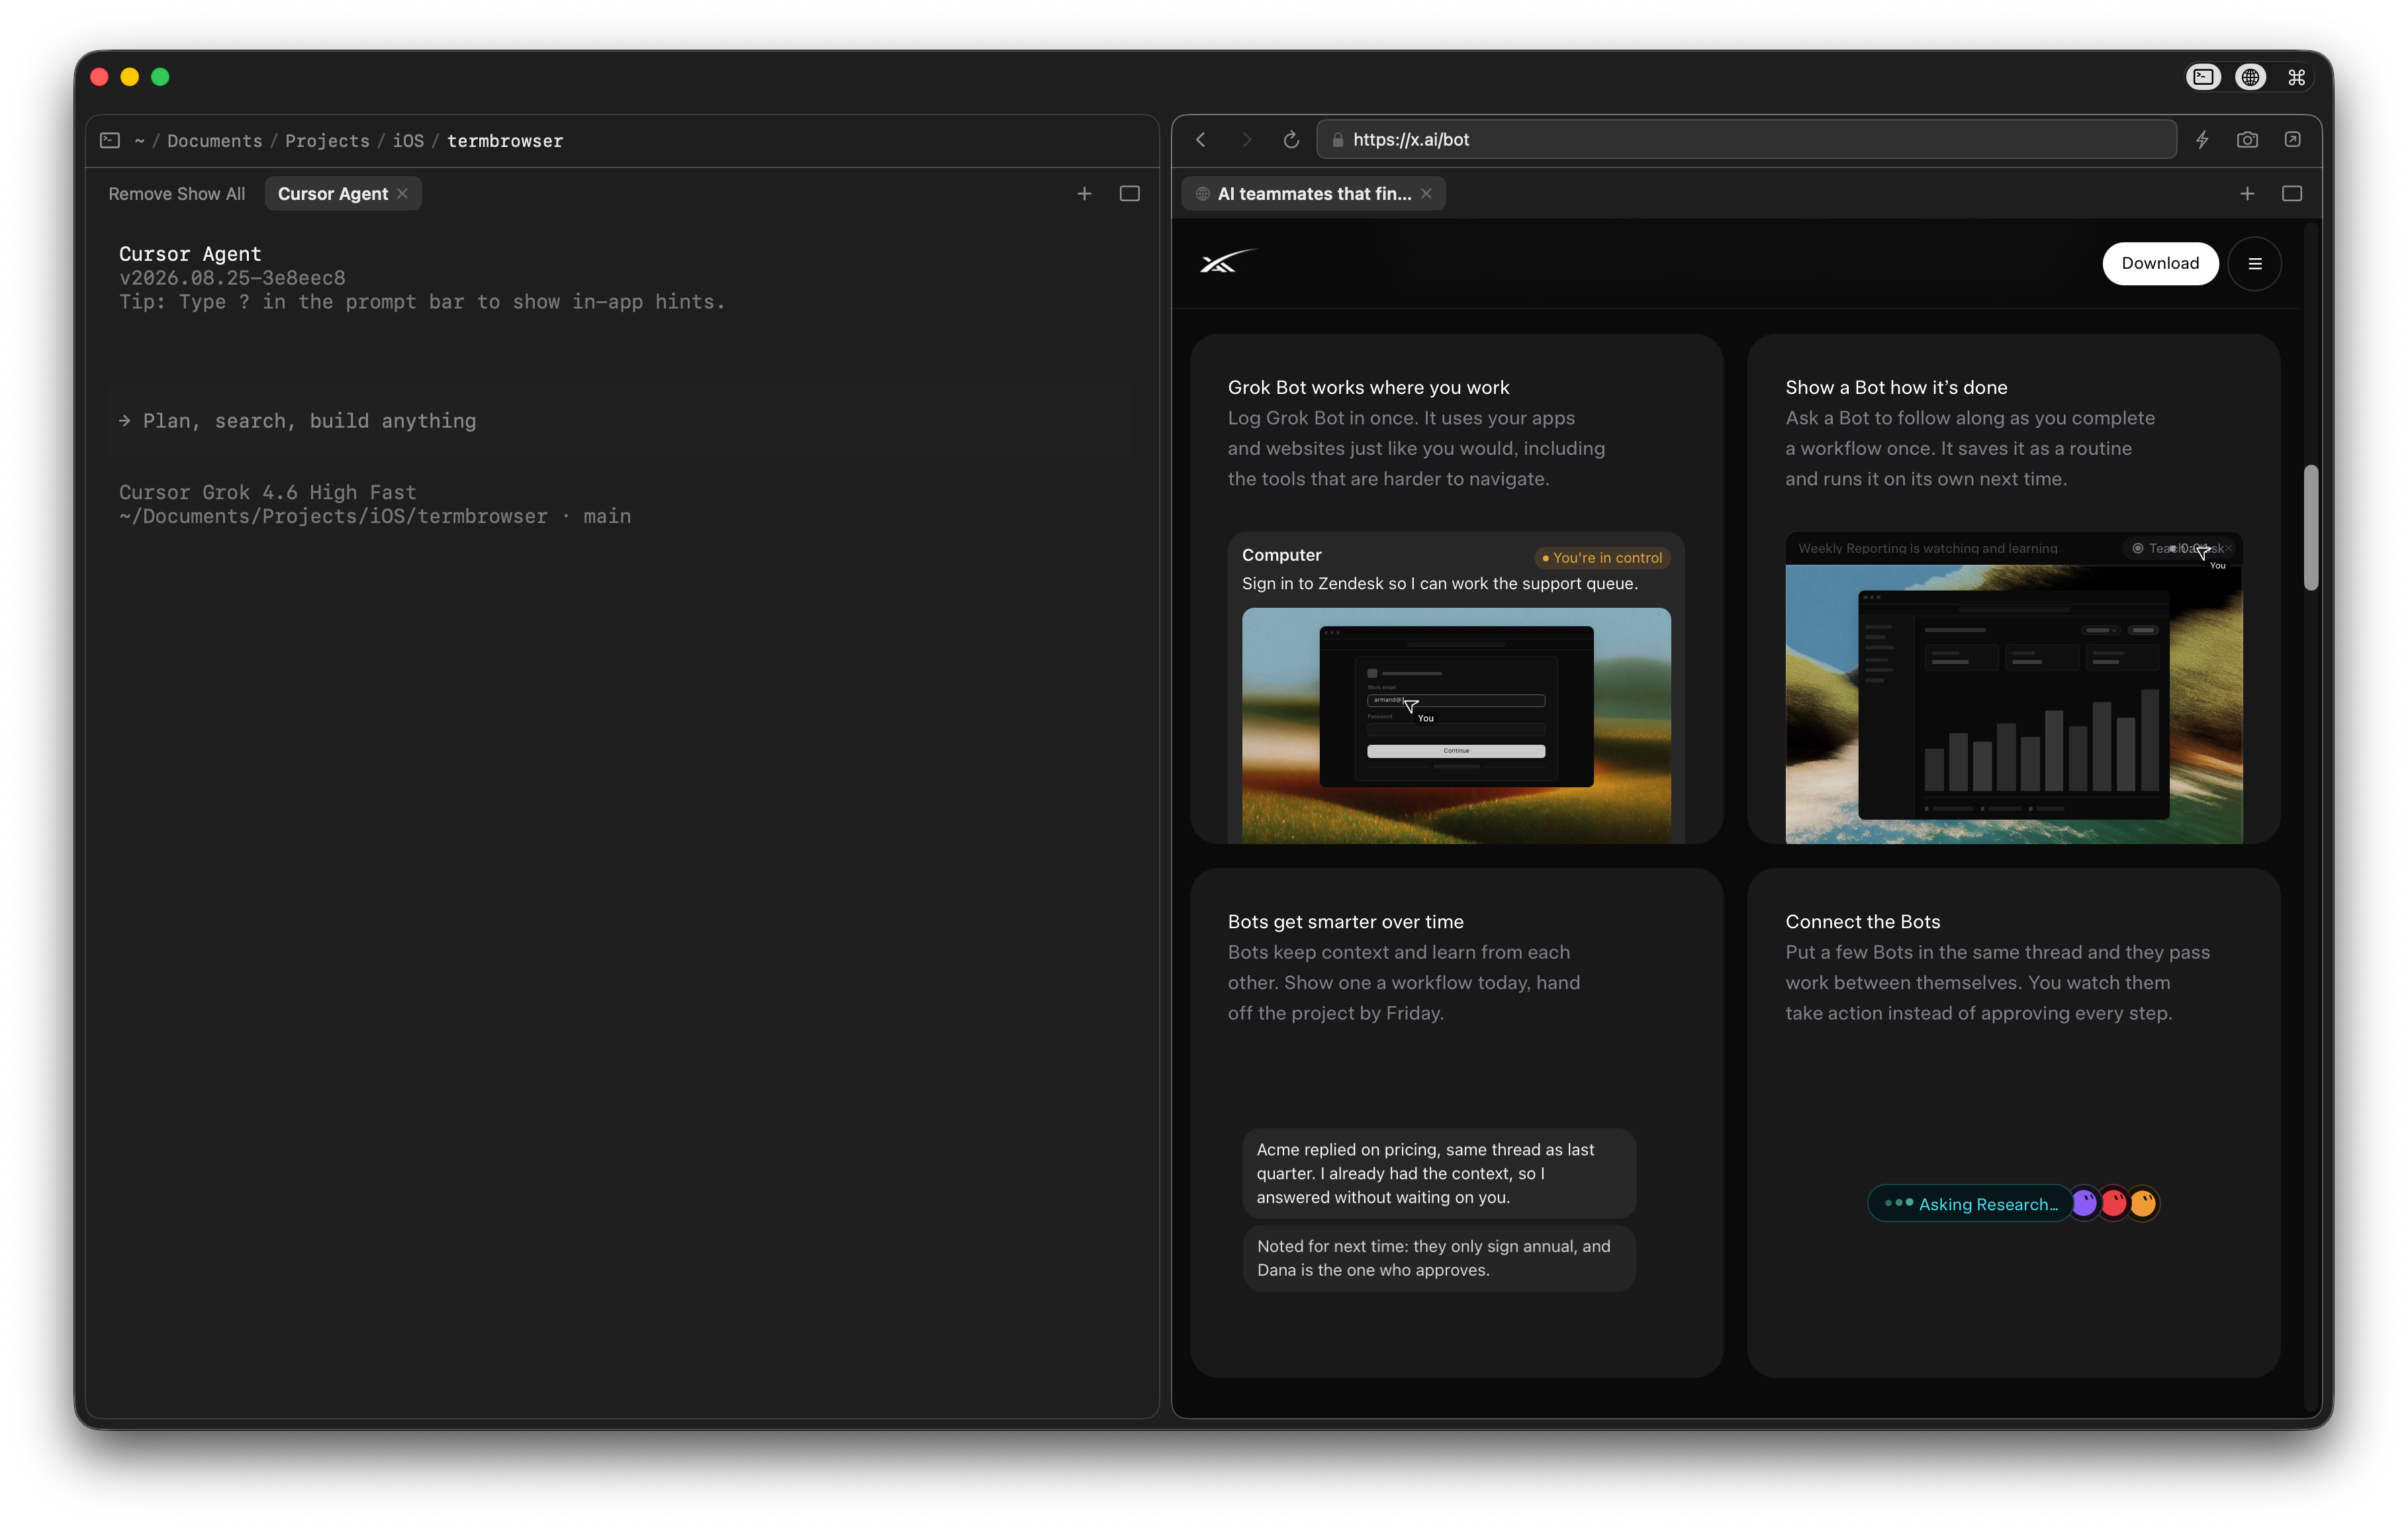The width and height of the screenshot is (2408, 1528).
Task: Take a screenshot with the camera icon
Action: pyautogui.click(x=2247, y=140)
